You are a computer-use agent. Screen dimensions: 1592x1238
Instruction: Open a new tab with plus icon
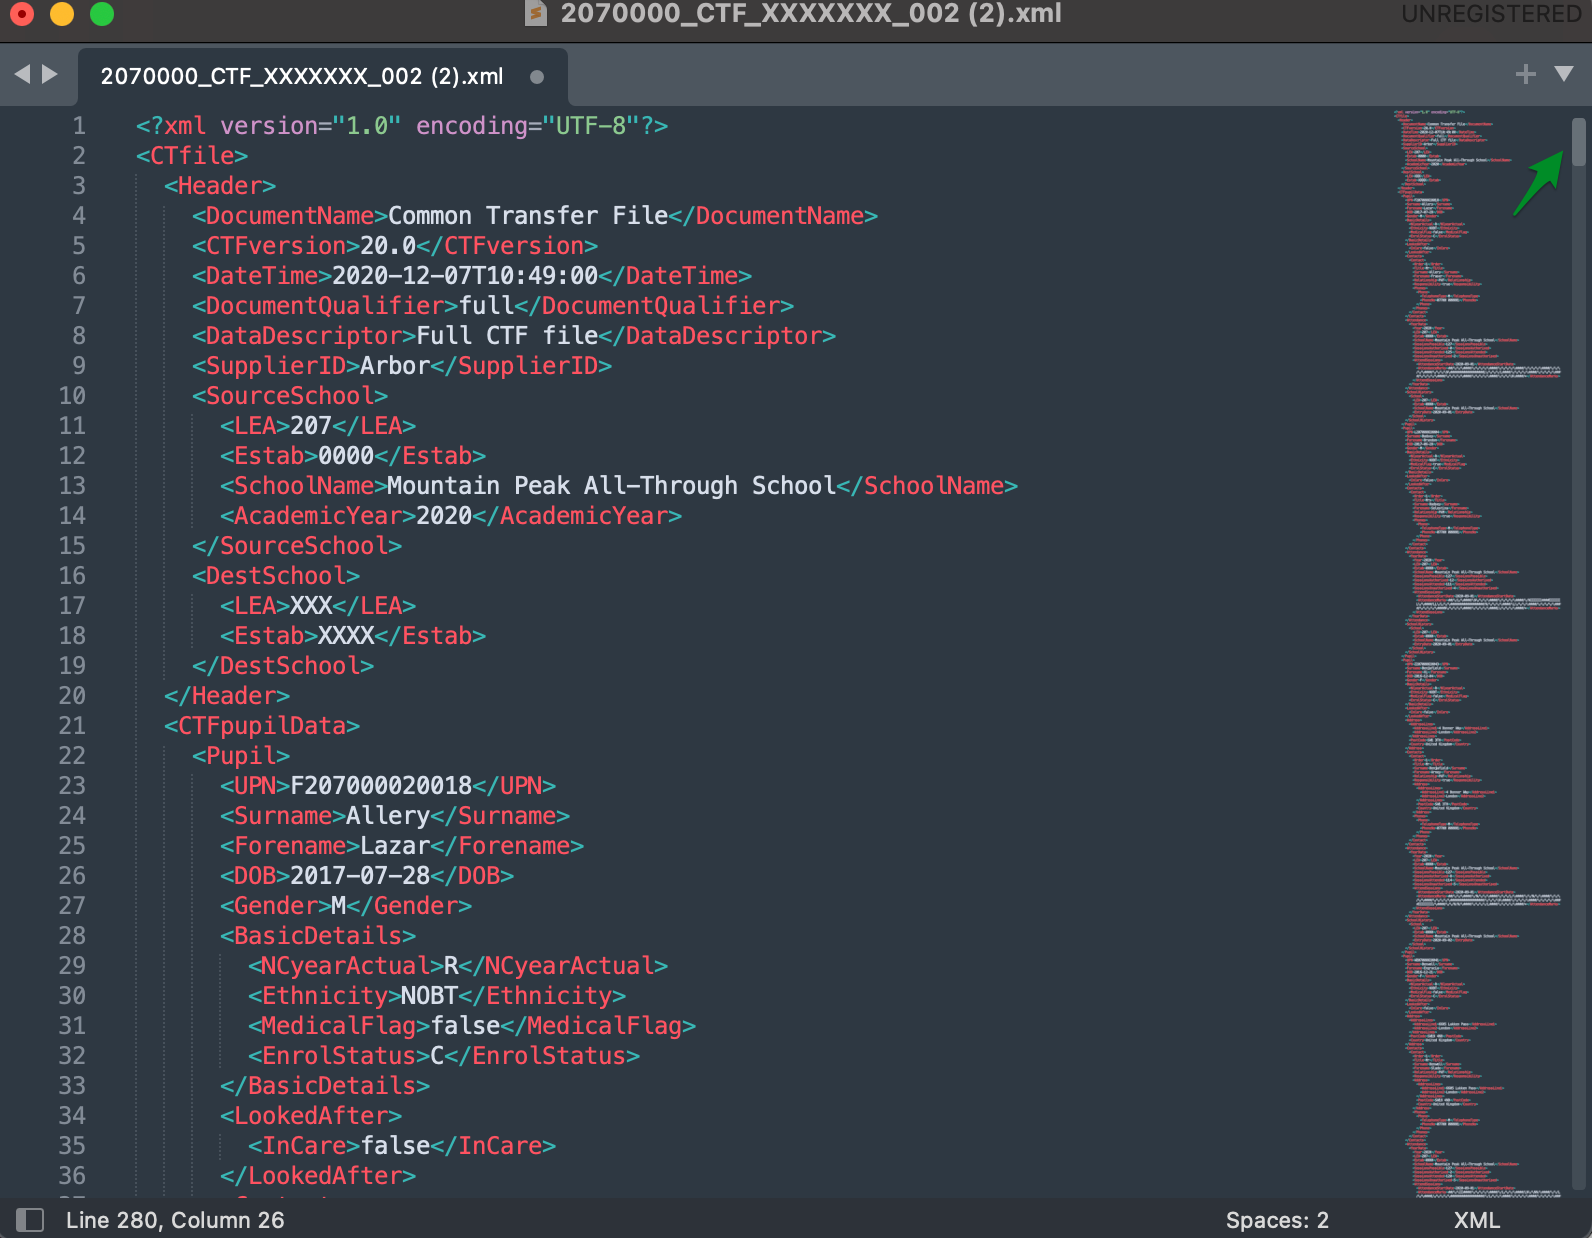1525,74
